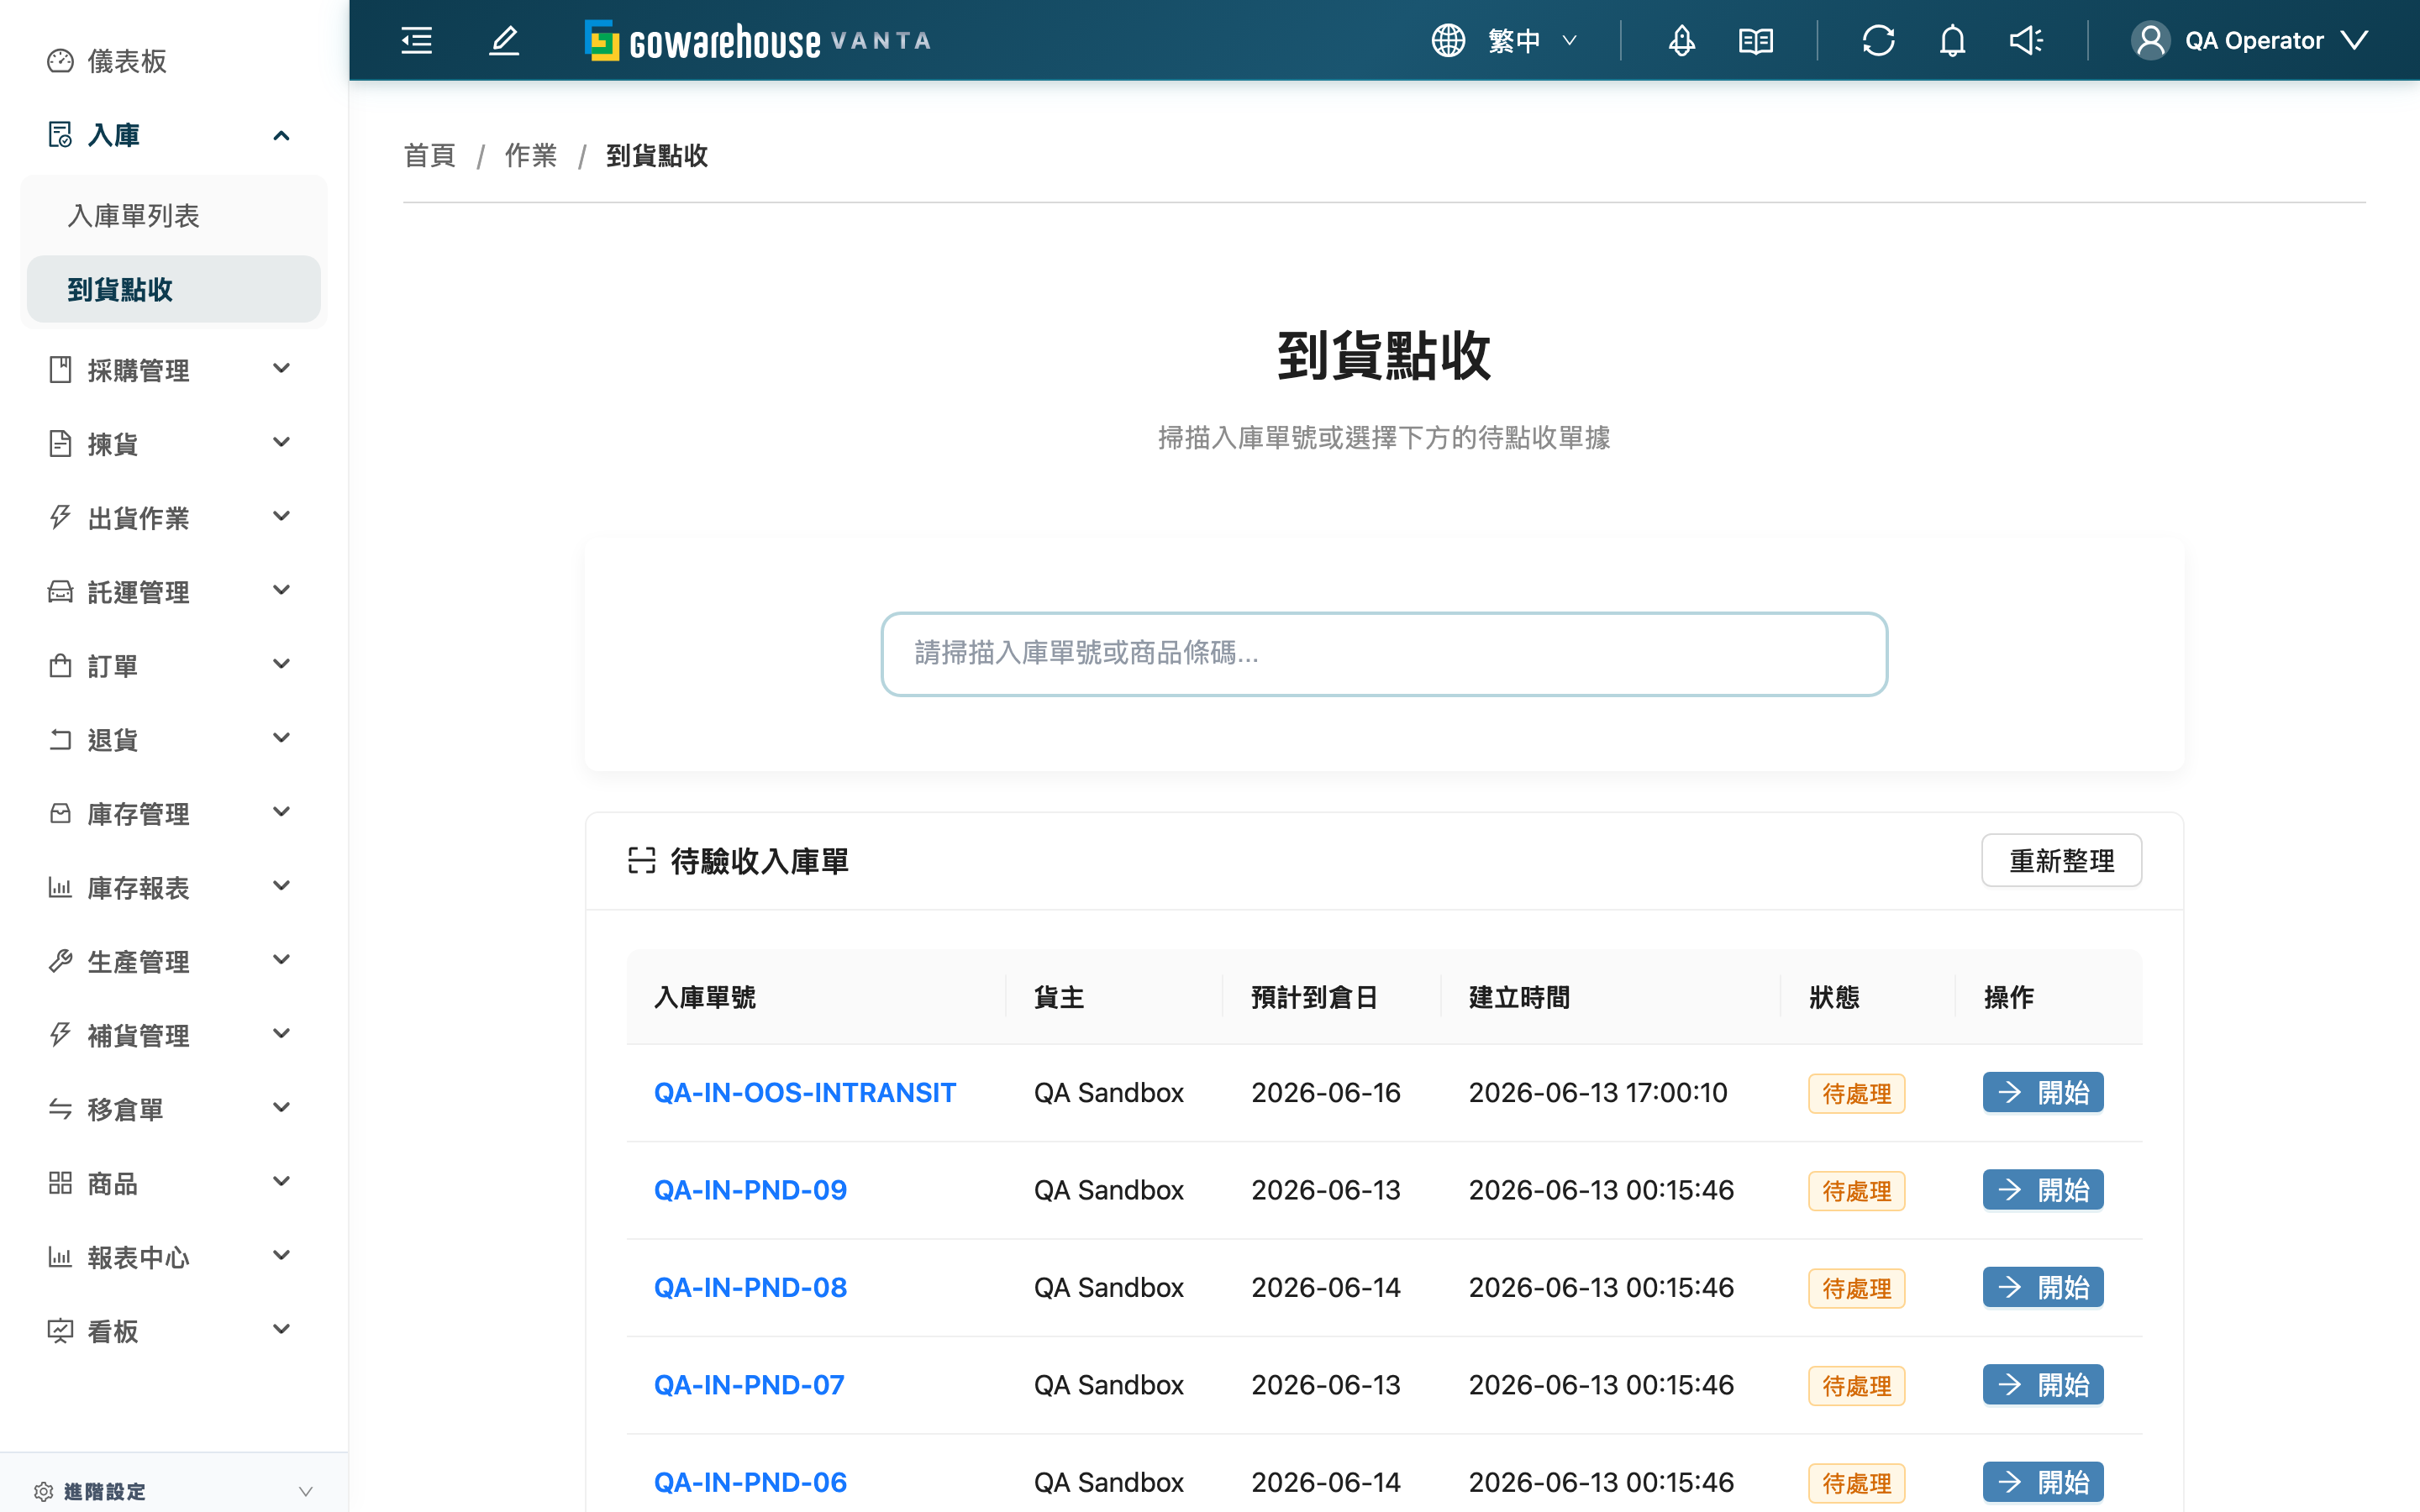Open notifications bell icon
Viewport: 2420px width, 1512px height.
(1952, 40)
